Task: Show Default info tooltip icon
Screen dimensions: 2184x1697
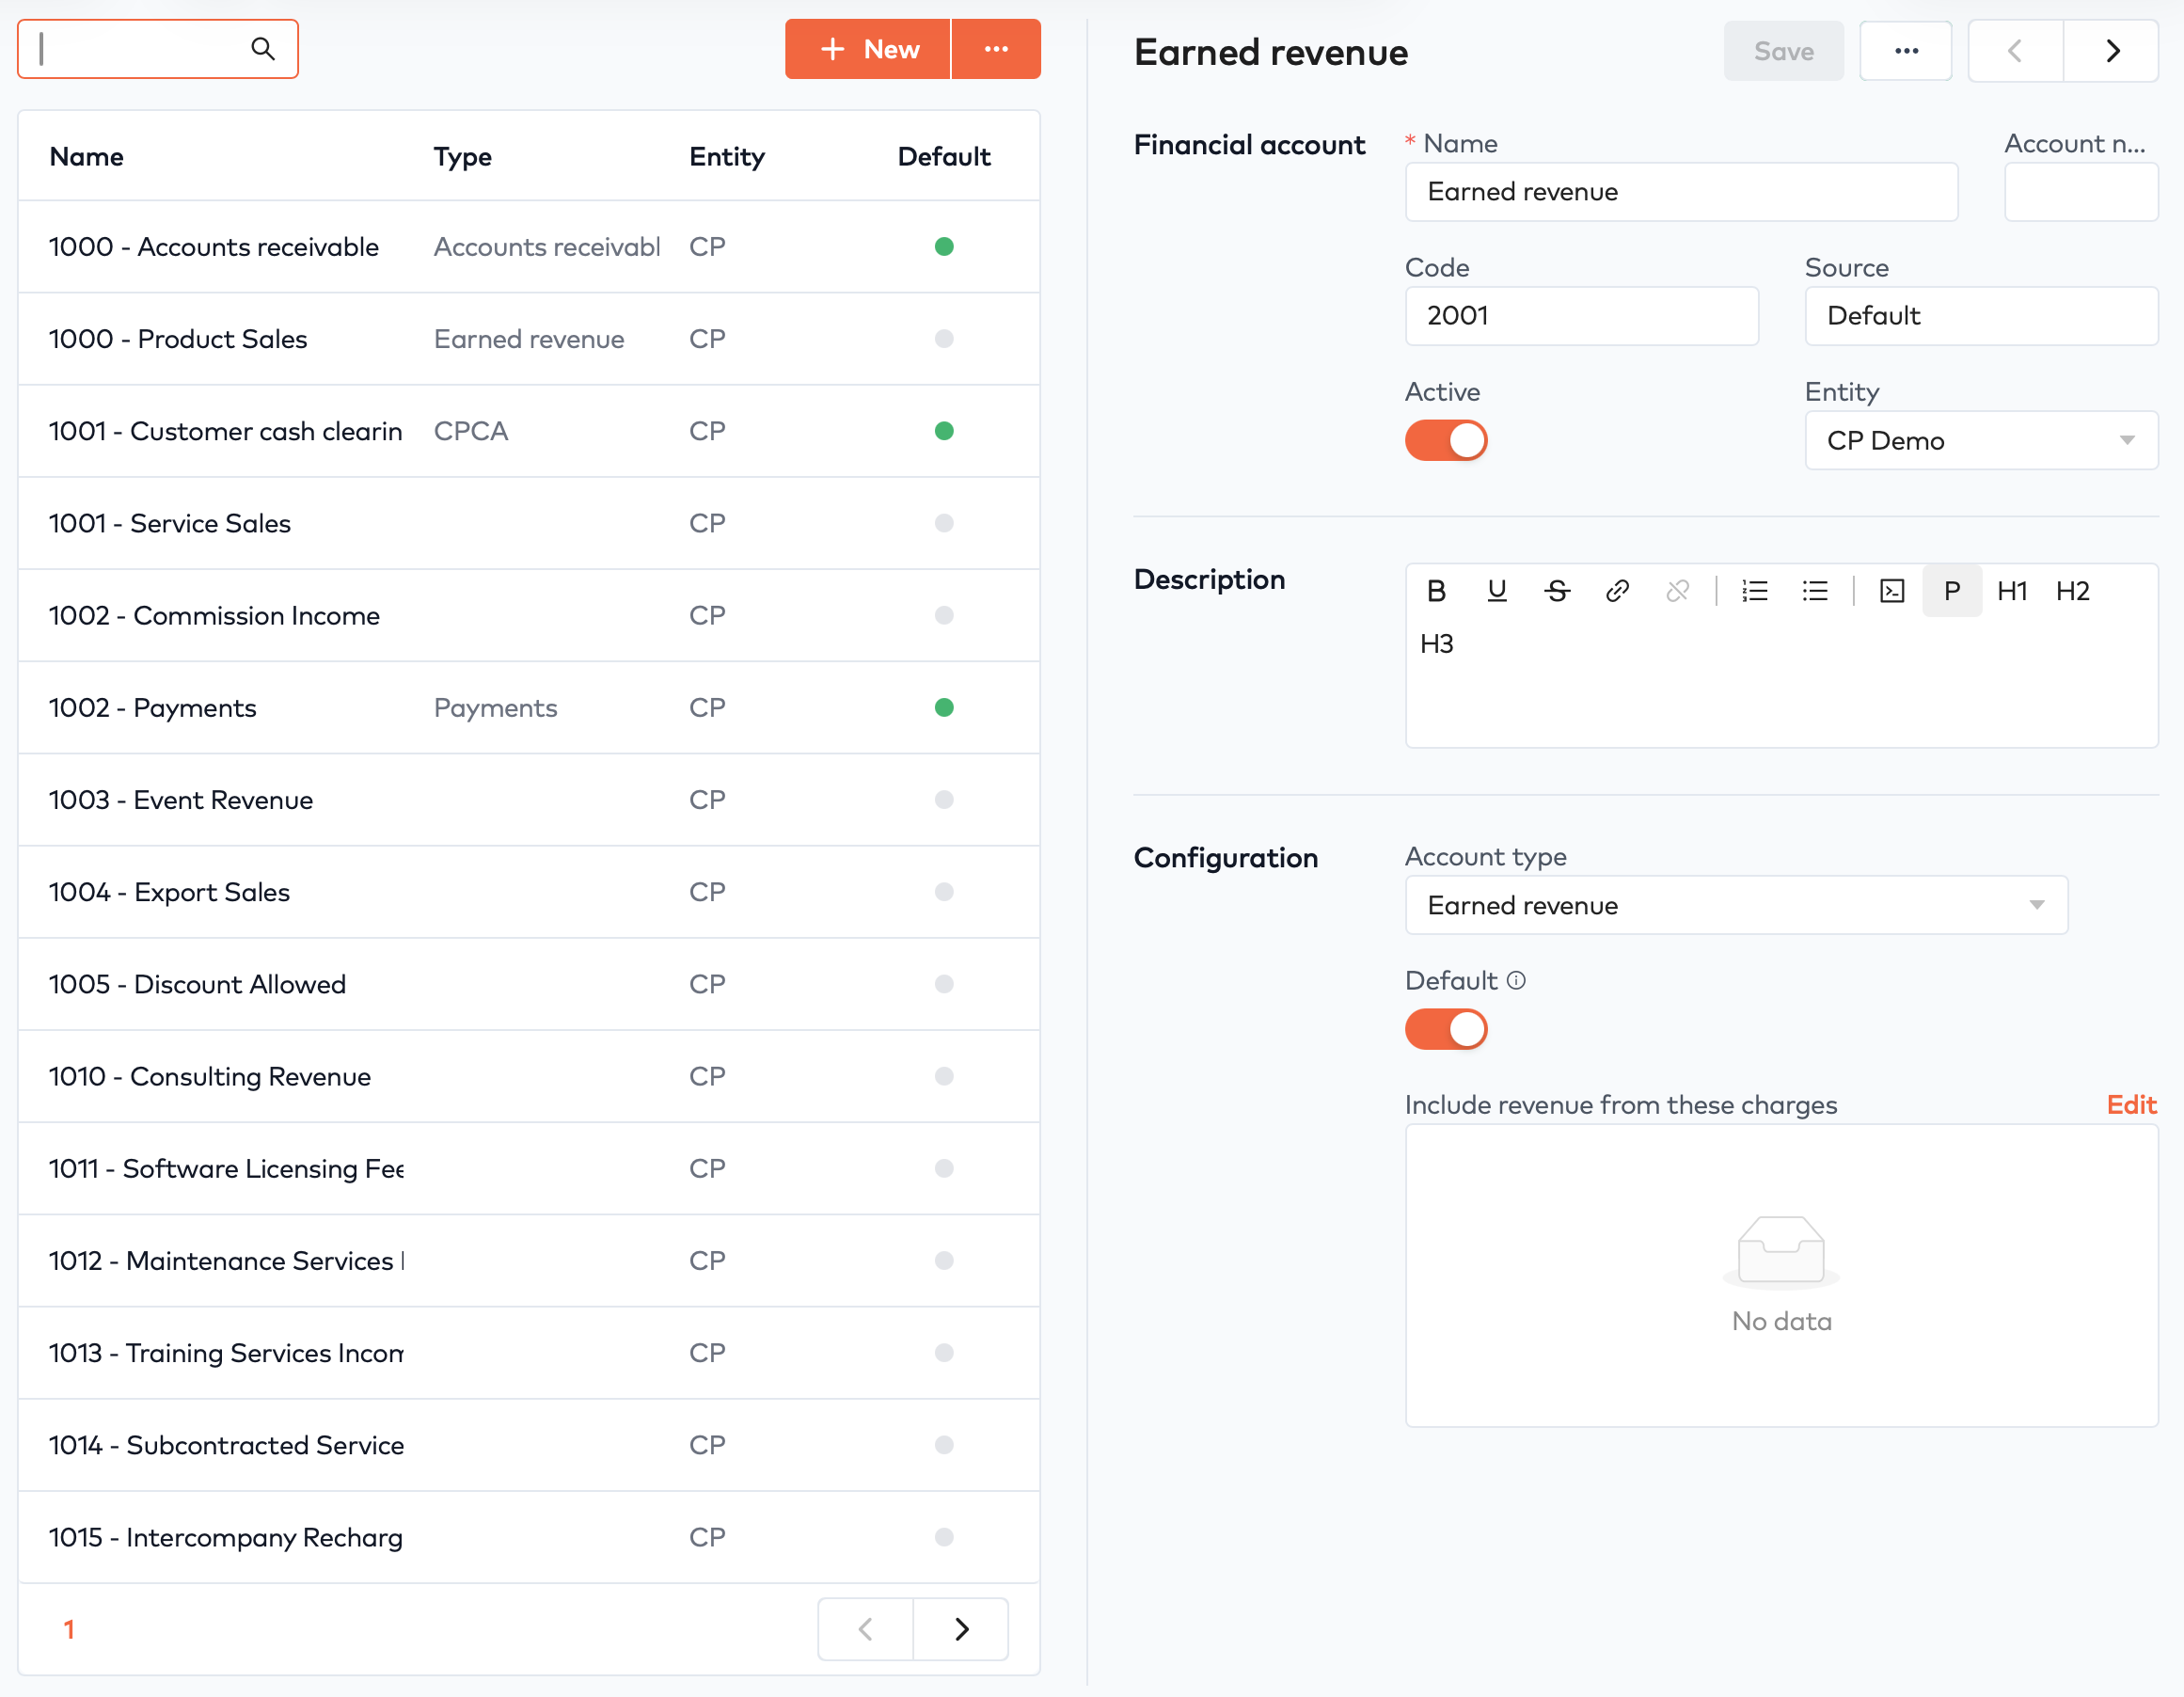Action: [x=1516, y=980]
